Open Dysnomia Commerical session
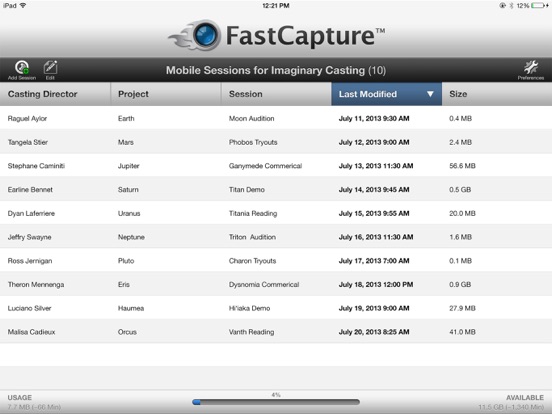This screenshot has height=414, width=552. click(264, 284)
